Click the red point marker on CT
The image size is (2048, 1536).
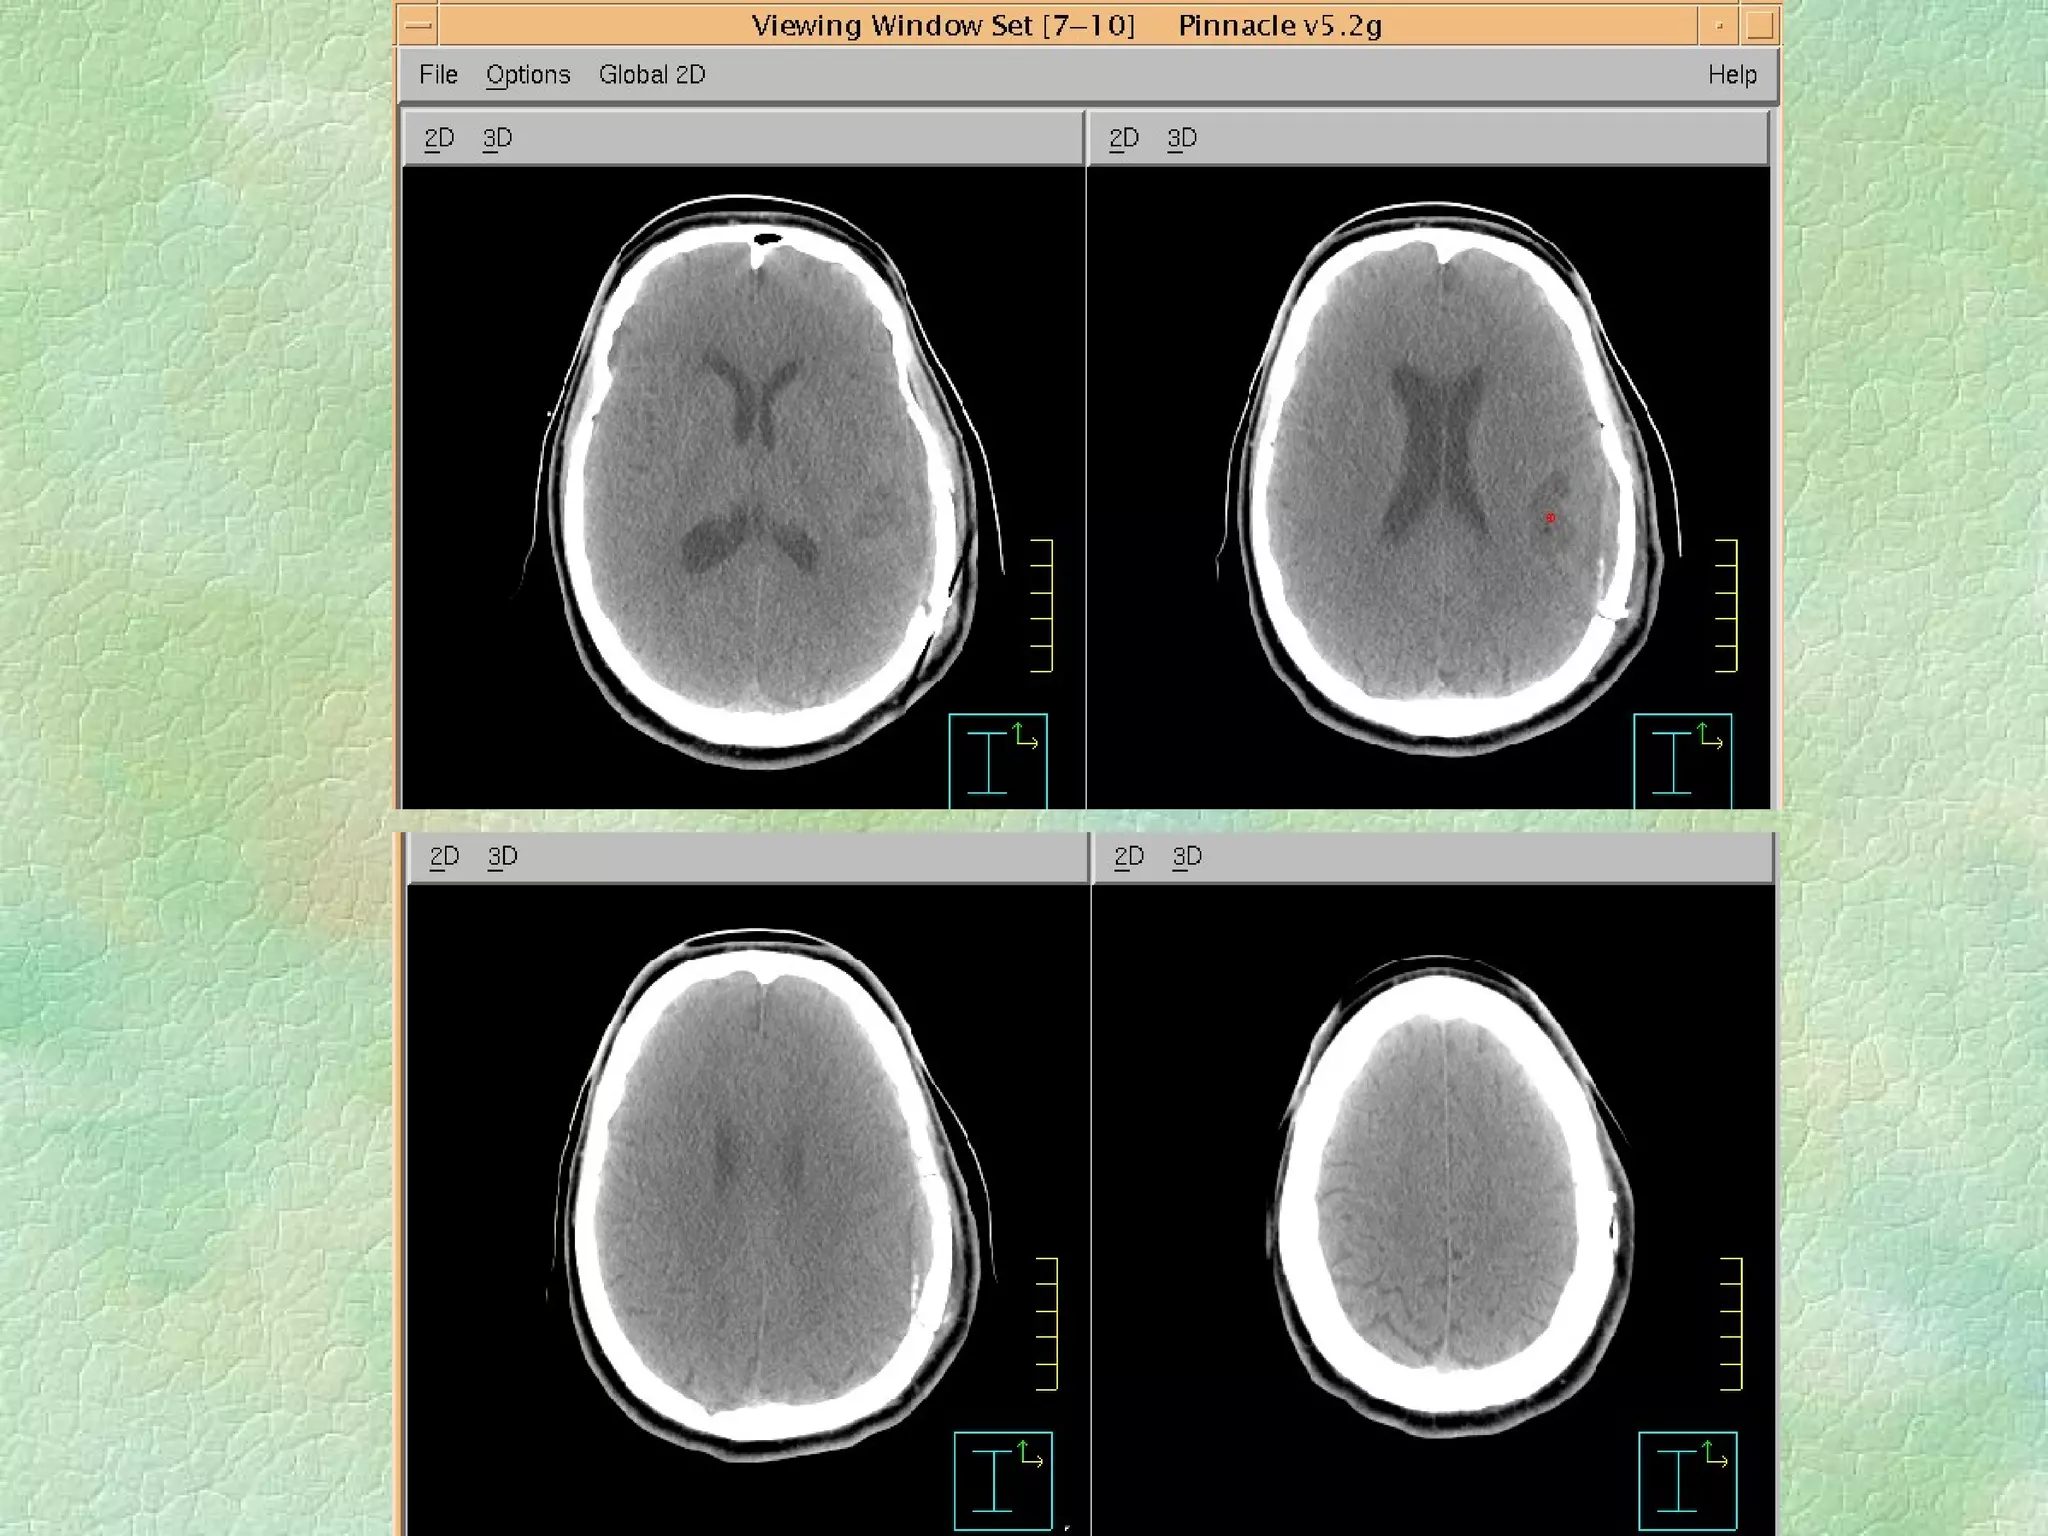pos(1550,518)
